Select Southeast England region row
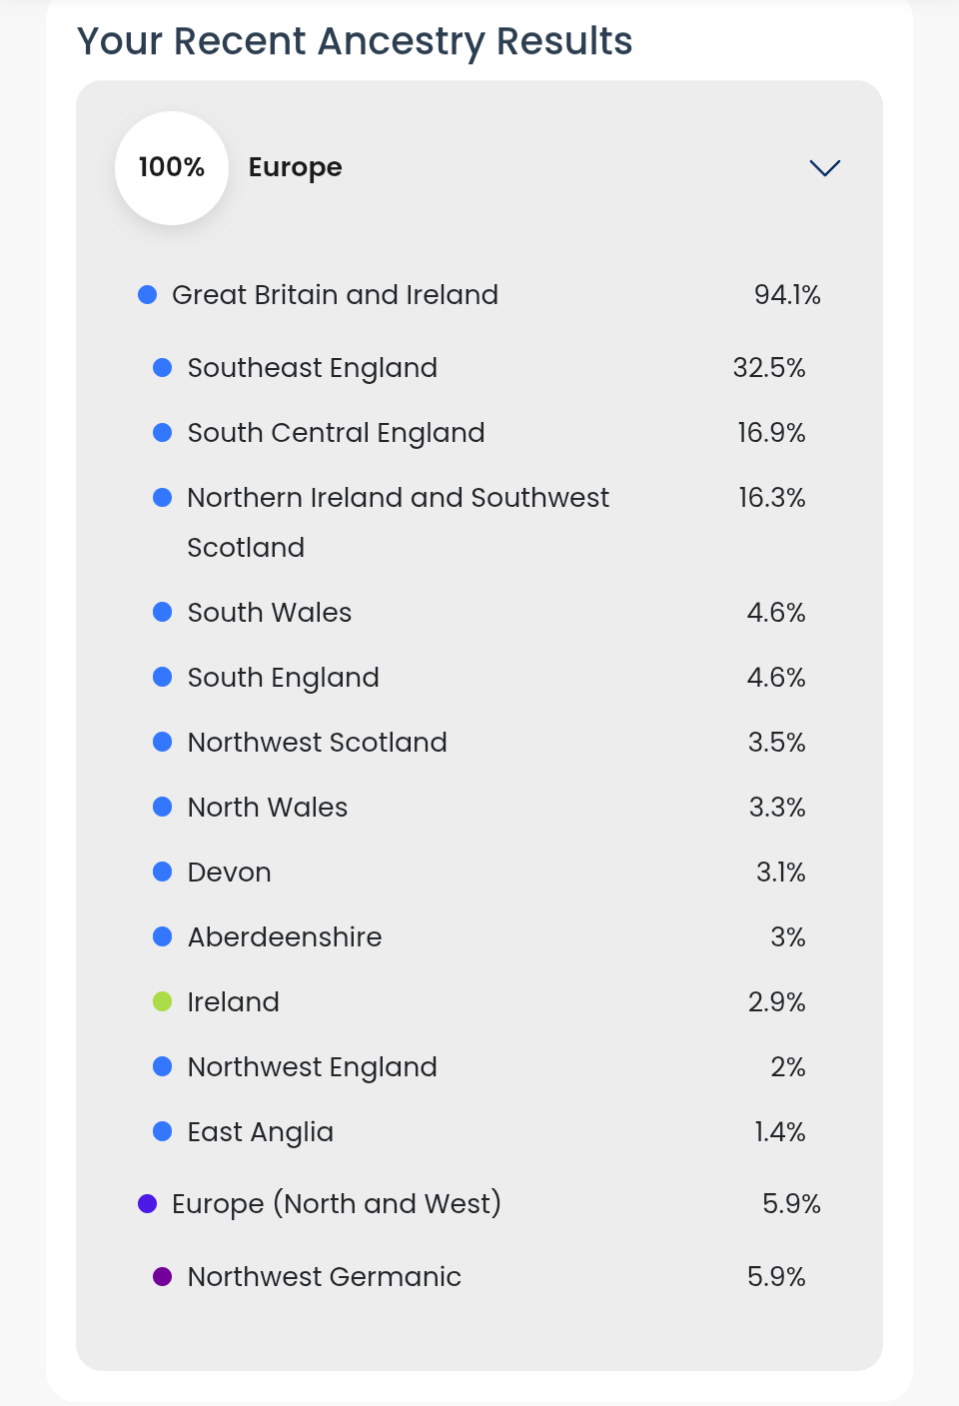Screen dimensions: 959x1406 tap(312, 368)
